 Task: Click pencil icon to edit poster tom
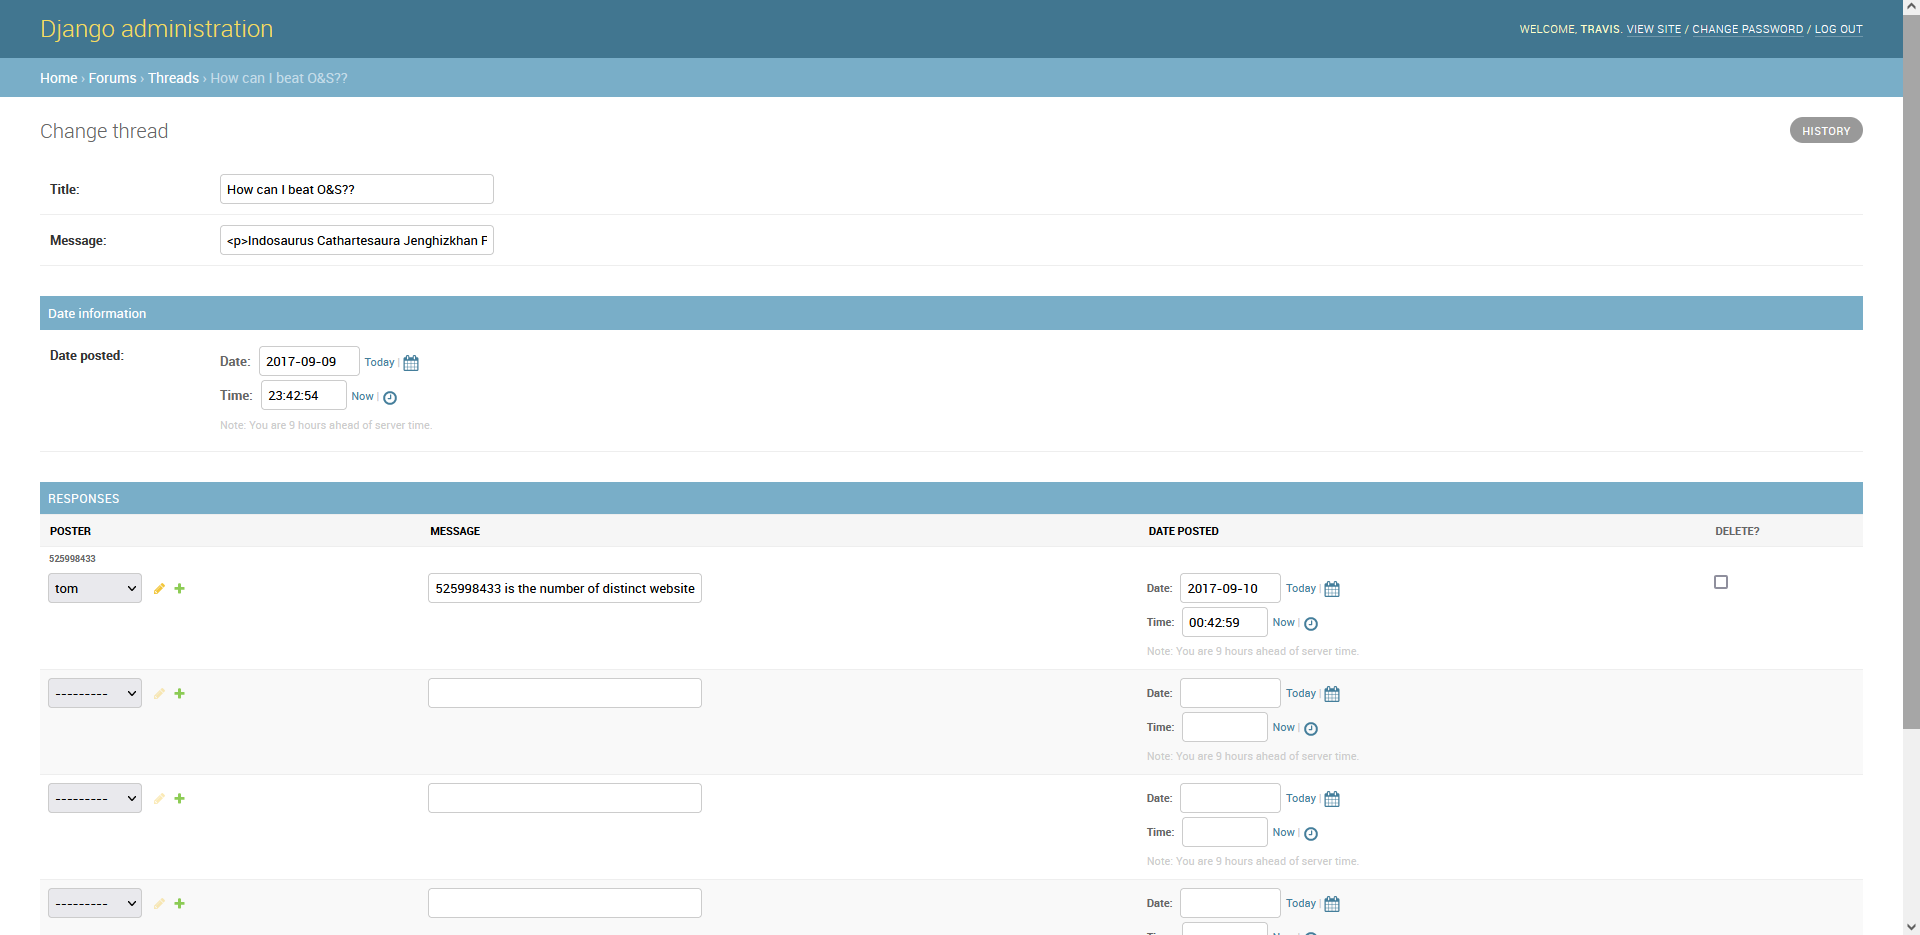tap(159, 589)
